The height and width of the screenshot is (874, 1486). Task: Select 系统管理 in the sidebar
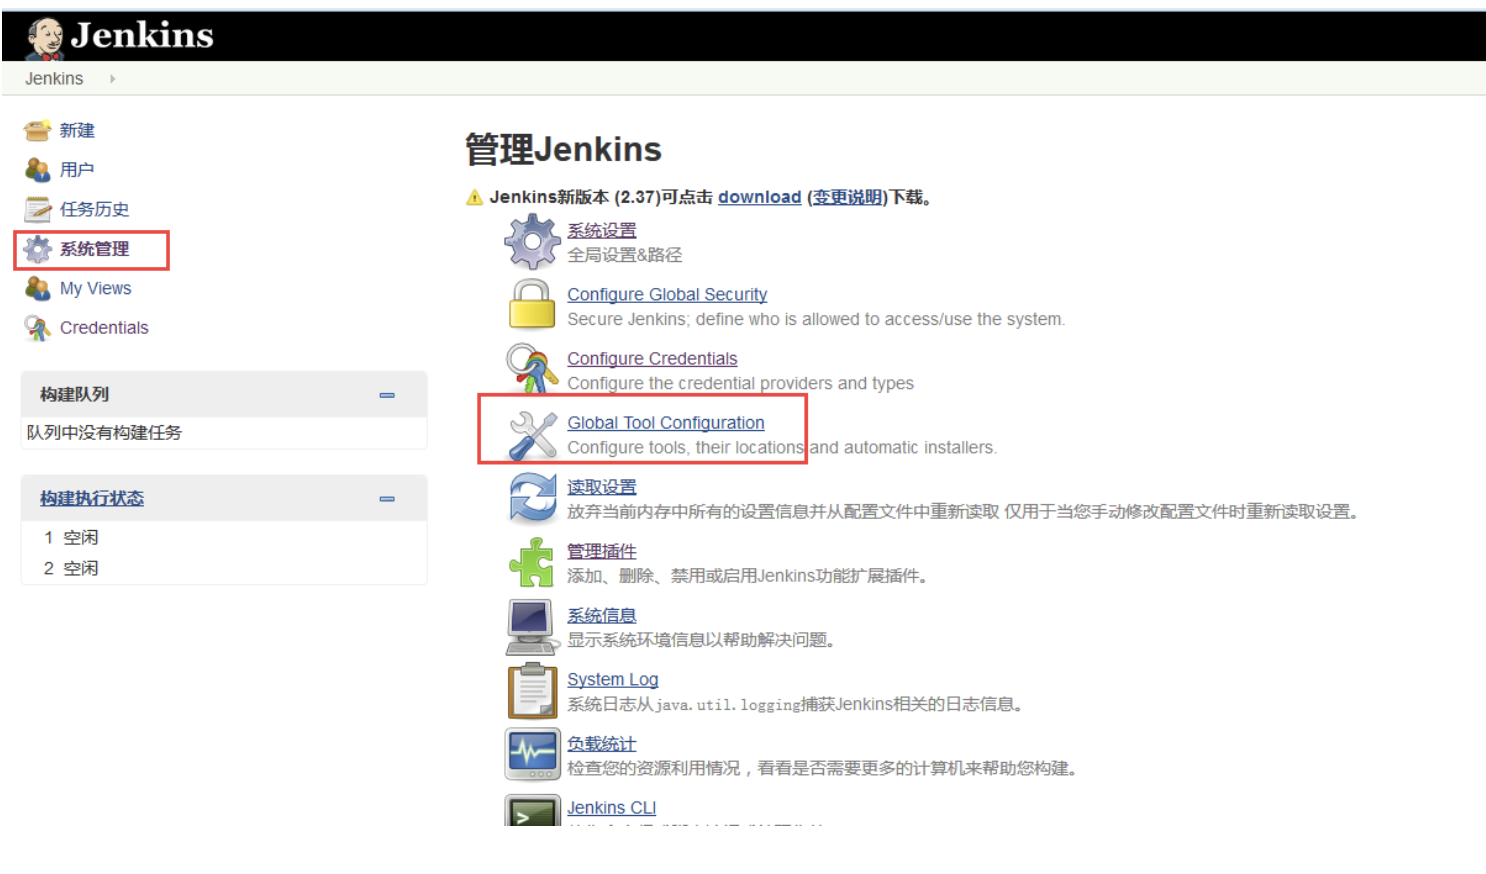pyautogui.click(x=94, y=249)
